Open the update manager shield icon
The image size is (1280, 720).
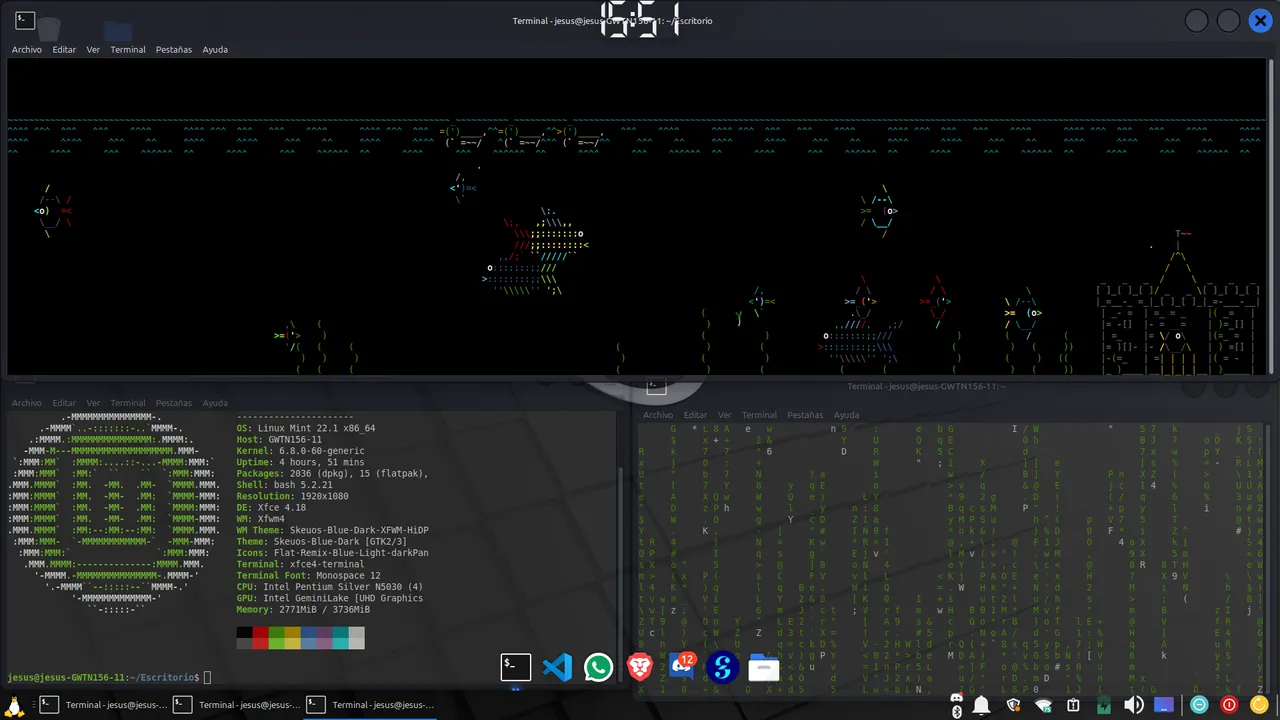1013,706
